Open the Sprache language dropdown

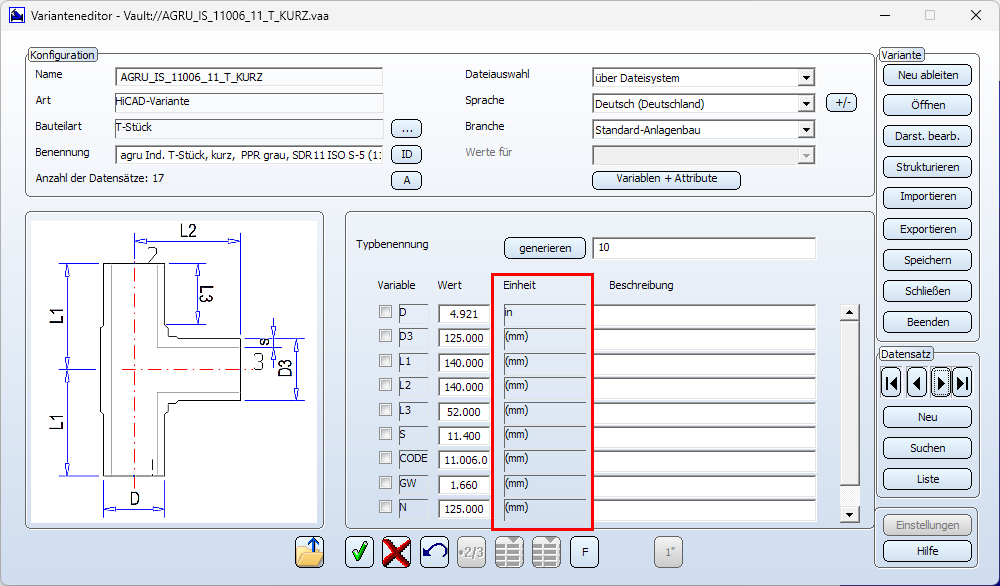[x=806, y=103]
